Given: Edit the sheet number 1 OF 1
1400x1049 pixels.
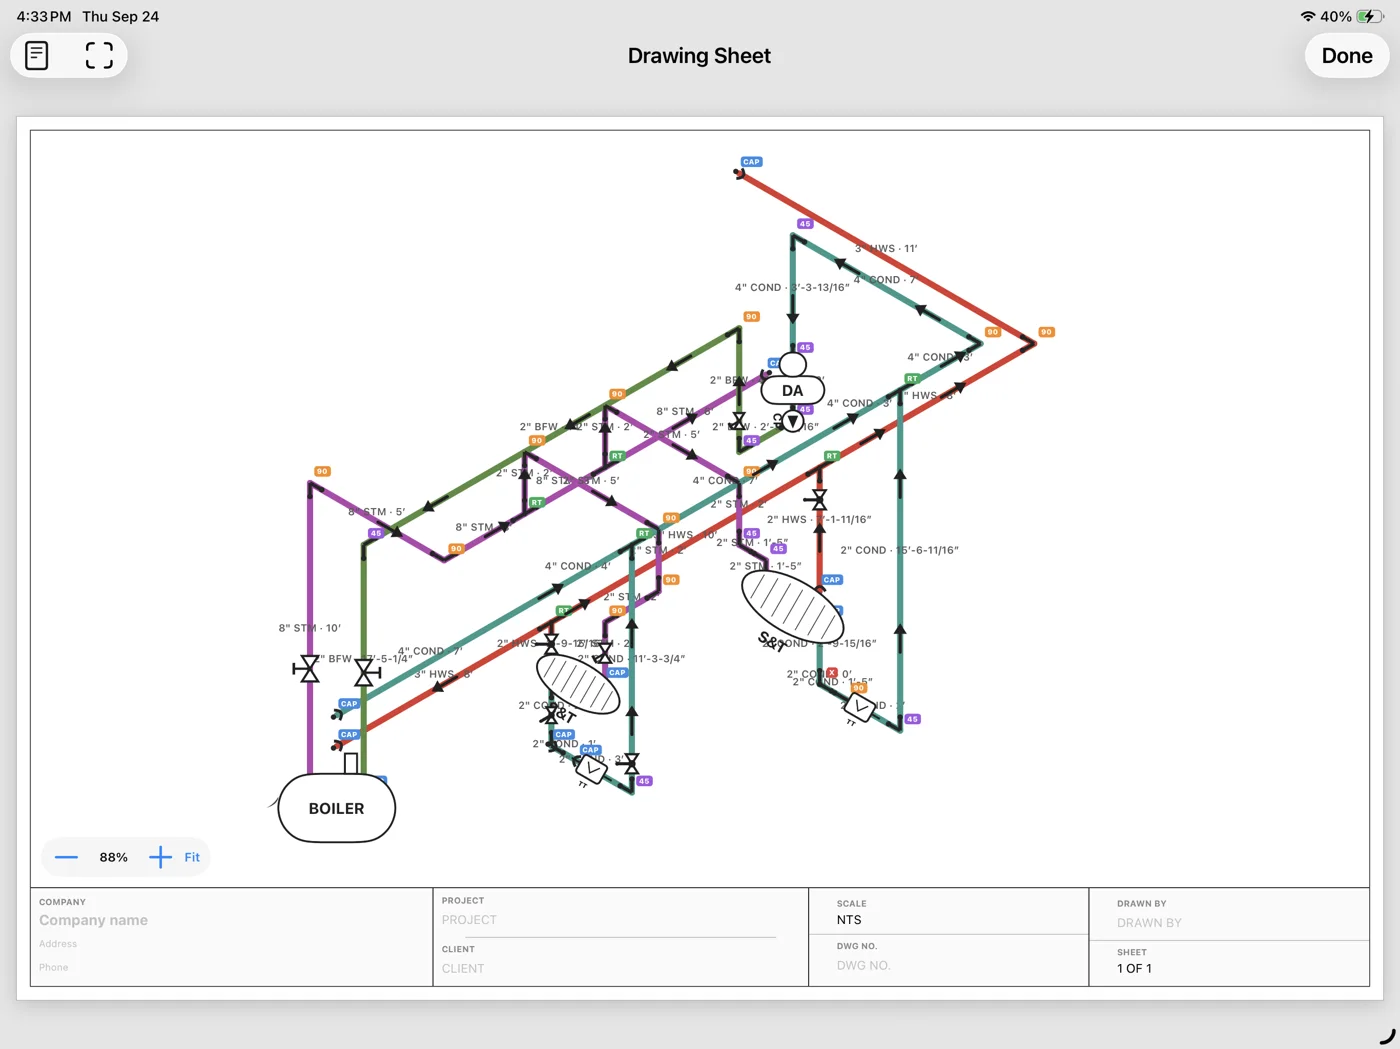Looking at the screenshot, I should [x=1134, y=968].
